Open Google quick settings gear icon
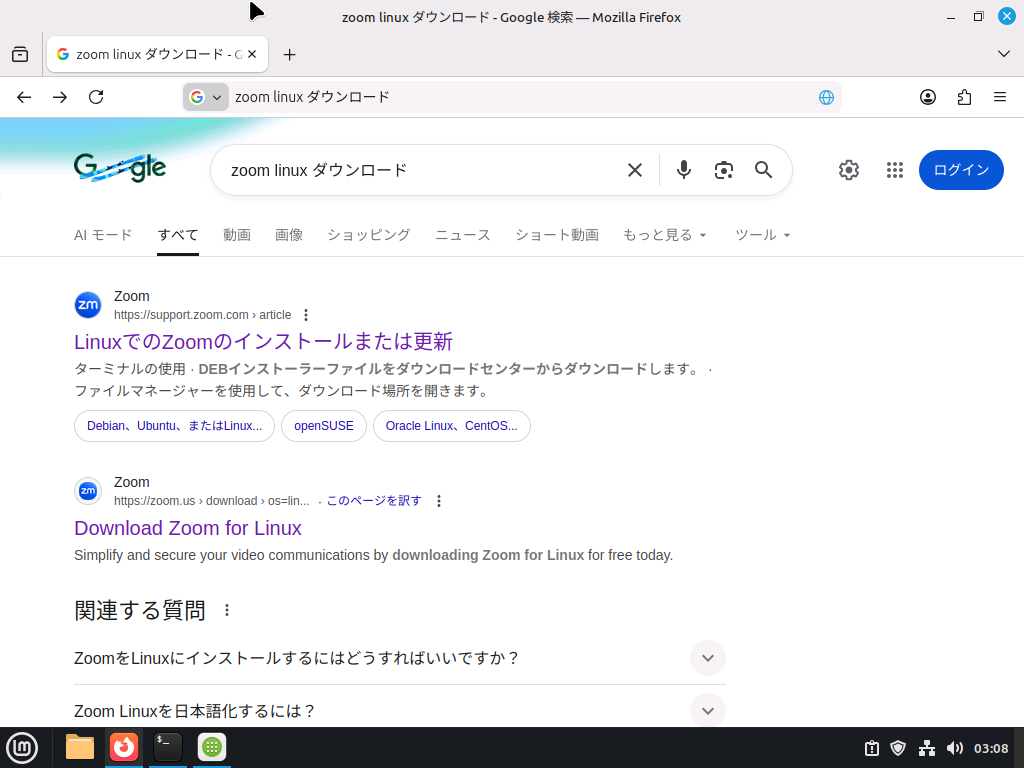This screenshot has height=768, width=1024. (x=848, y=170)
